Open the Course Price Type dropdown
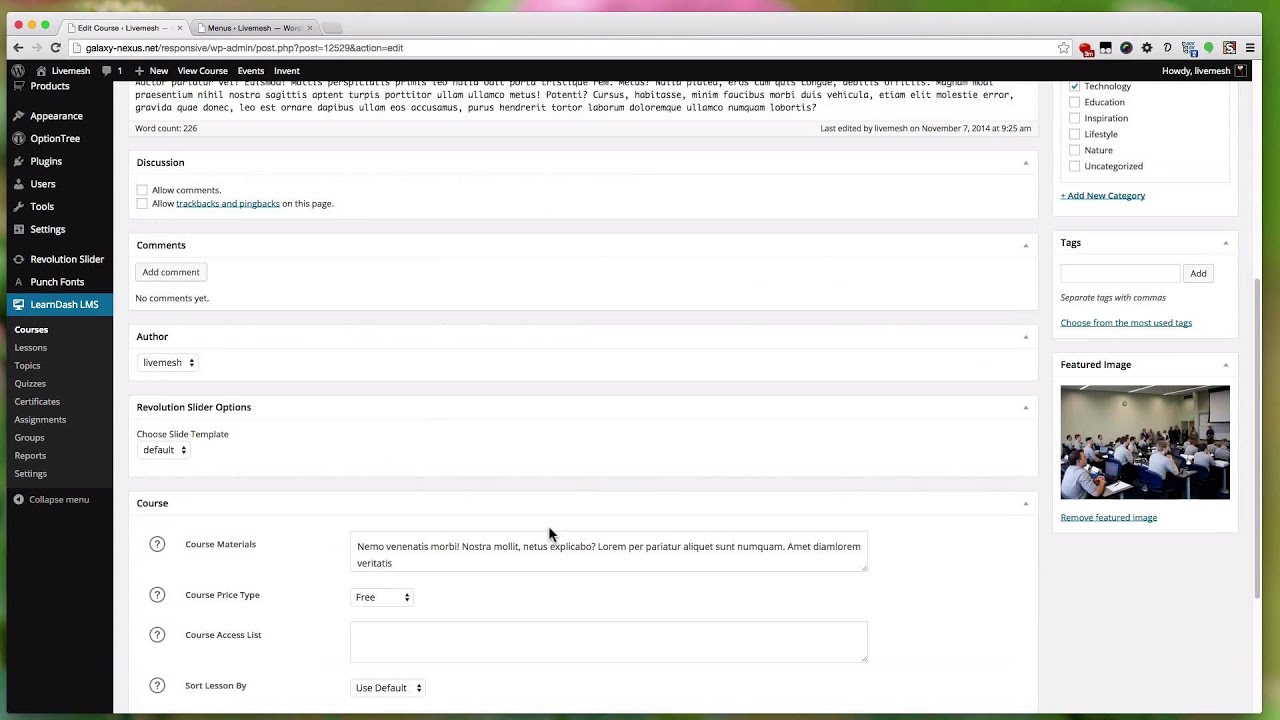The height and width of the screenshot is (720, 1280). 382,597
